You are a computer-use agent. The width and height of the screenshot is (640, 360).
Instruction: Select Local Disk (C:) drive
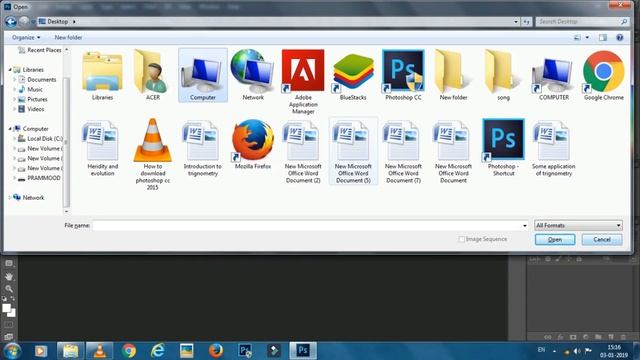click(40, 139)
